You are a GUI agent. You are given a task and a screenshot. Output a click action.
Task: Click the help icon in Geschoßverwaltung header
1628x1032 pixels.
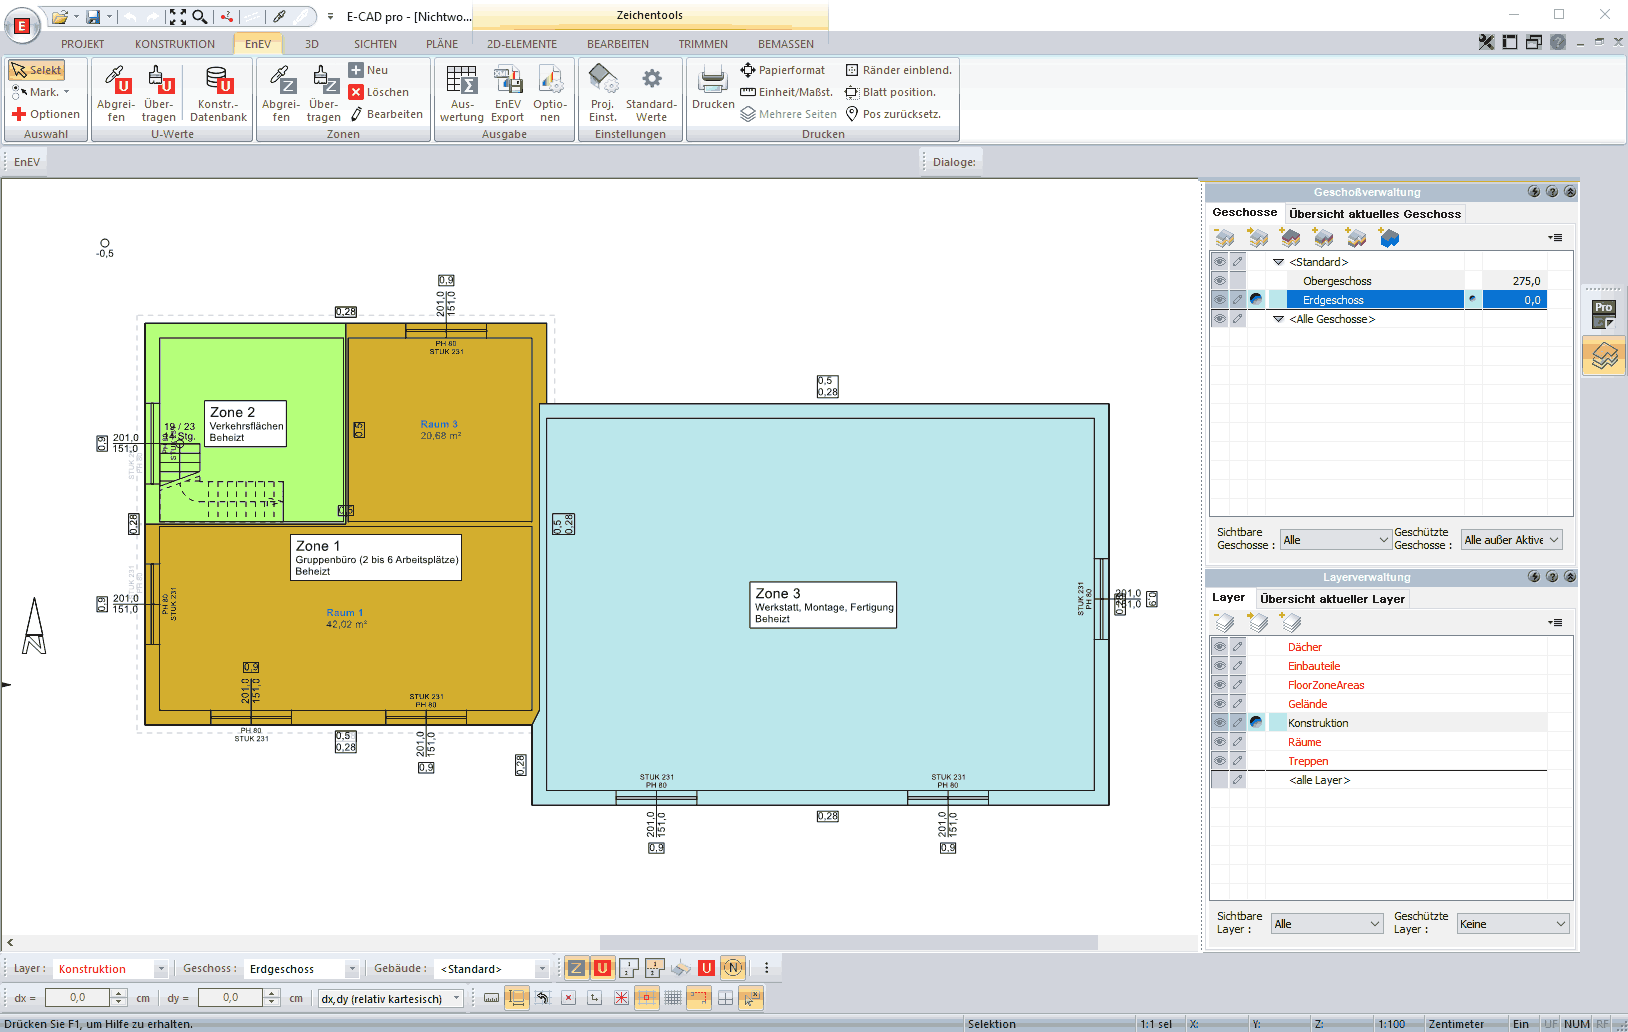coord(1552,192)
